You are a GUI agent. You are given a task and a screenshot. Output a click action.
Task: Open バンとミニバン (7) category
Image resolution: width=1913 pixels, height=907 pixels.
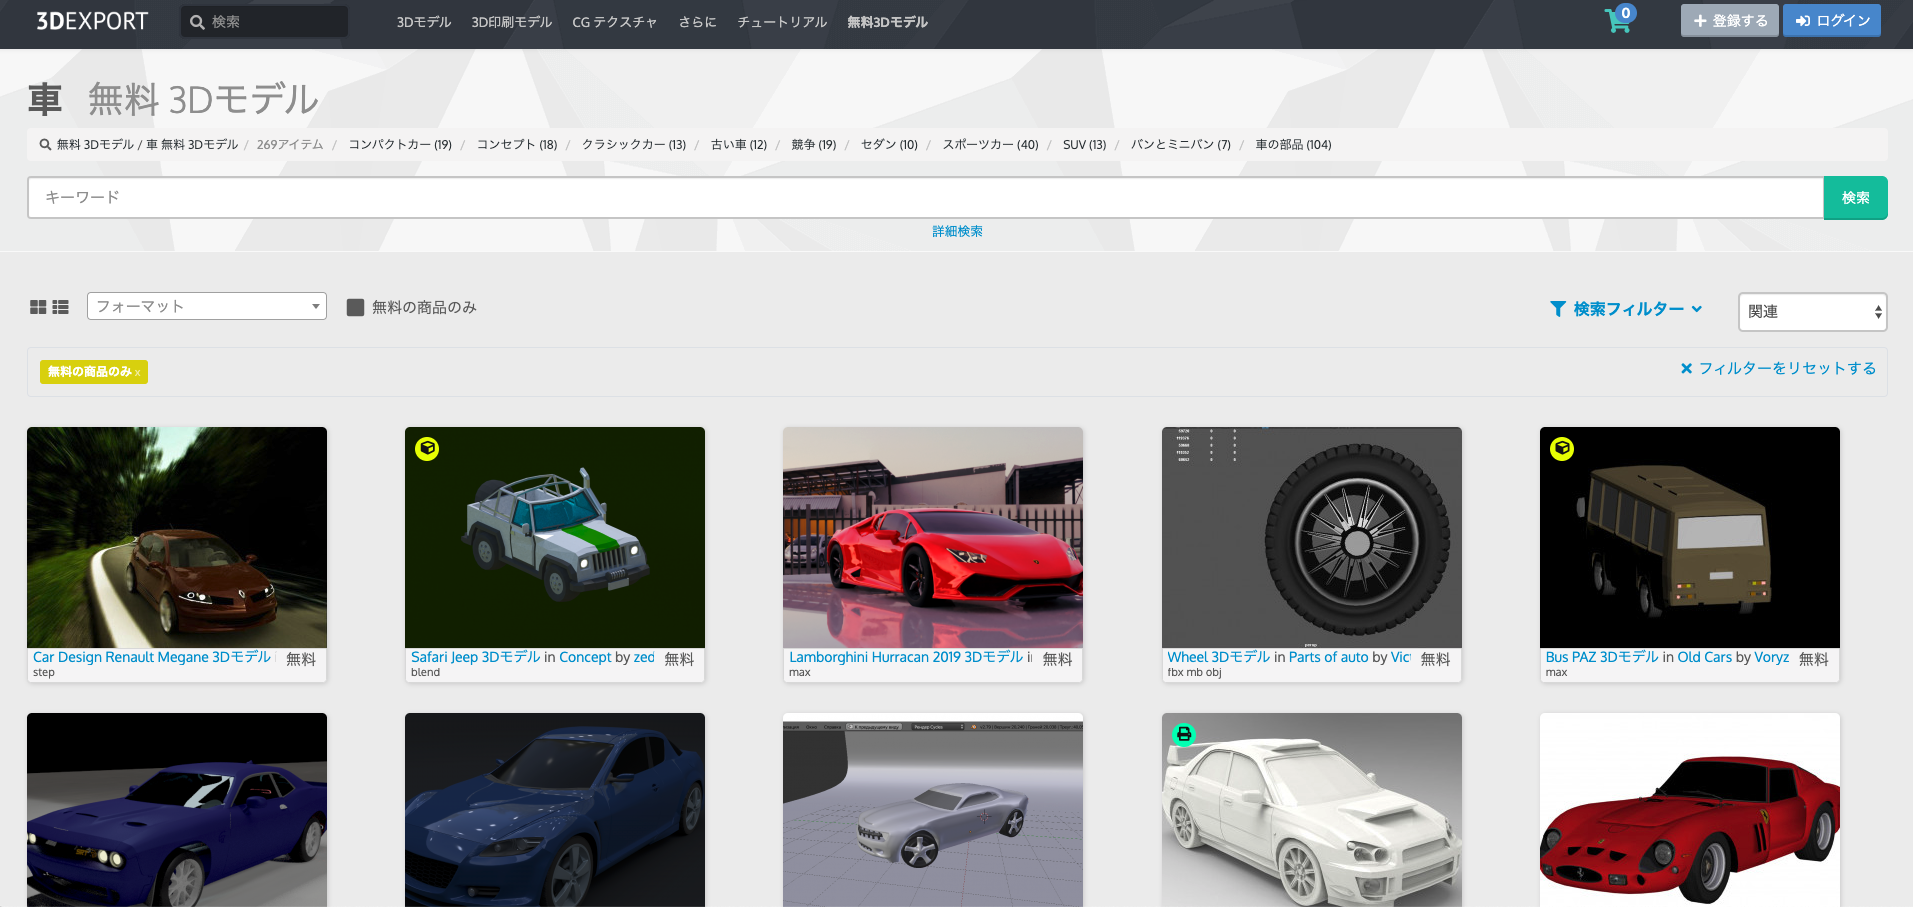(x=1181, y=145)
